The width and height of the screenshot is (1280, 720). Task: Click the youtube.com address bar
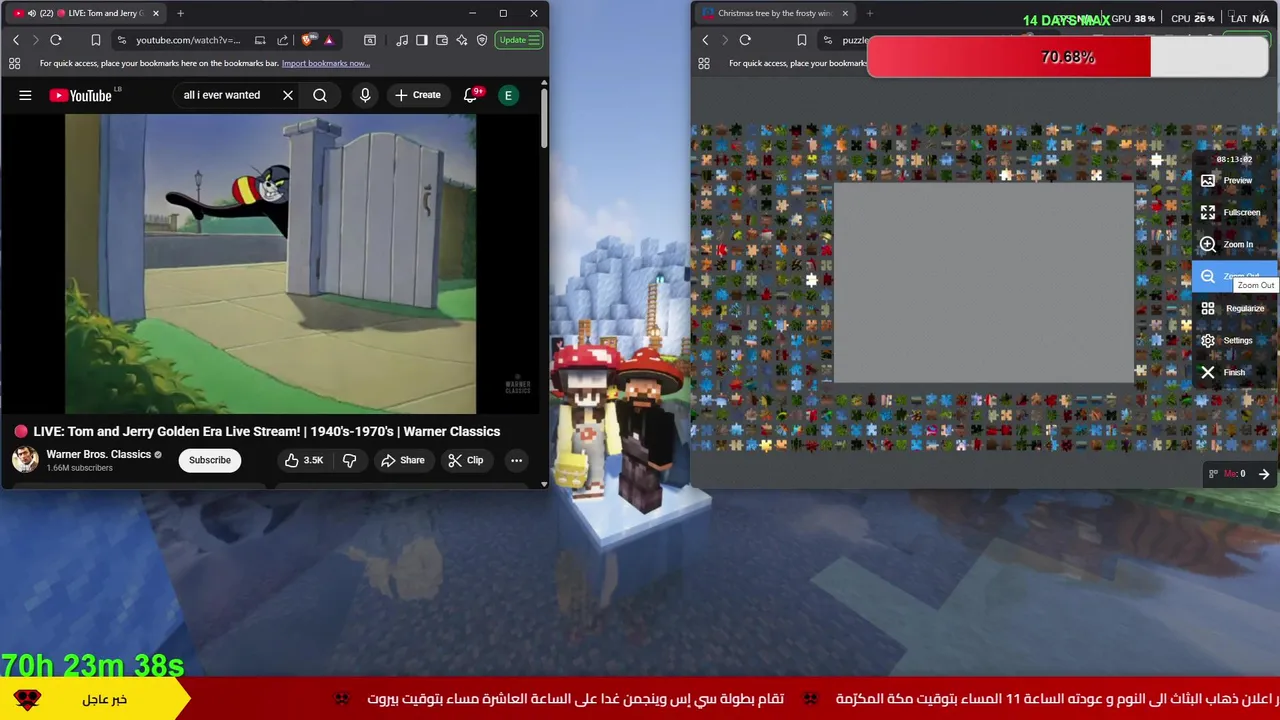coord(188,40)
